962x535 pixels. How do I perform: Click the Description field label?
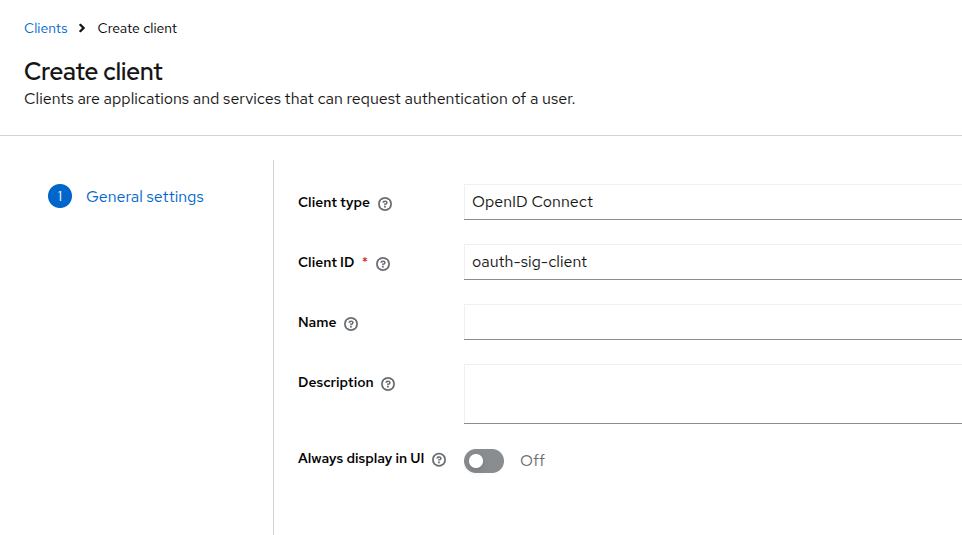(336, 383)
